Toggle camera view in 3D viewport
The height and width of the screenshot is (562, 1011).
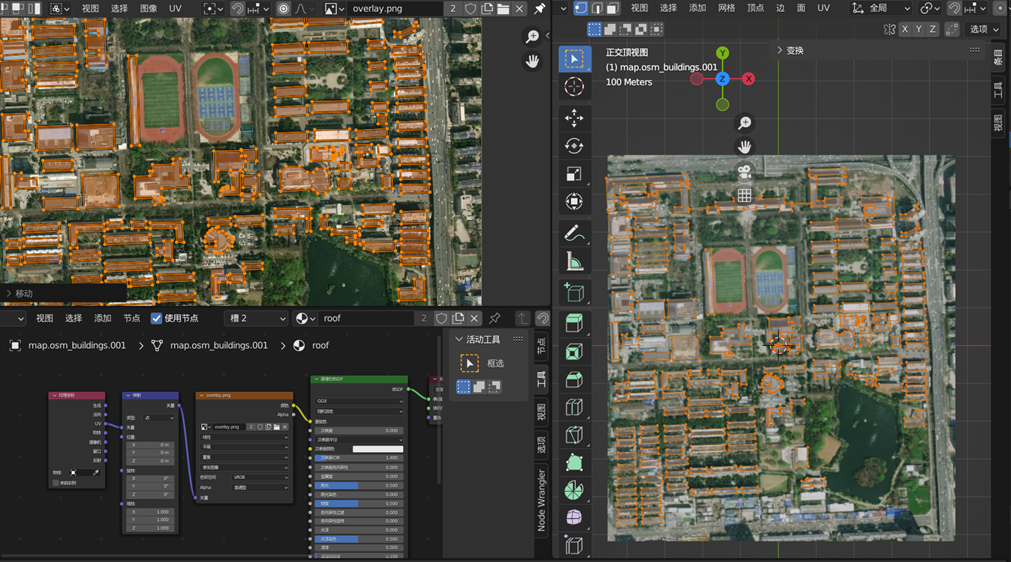744,171
